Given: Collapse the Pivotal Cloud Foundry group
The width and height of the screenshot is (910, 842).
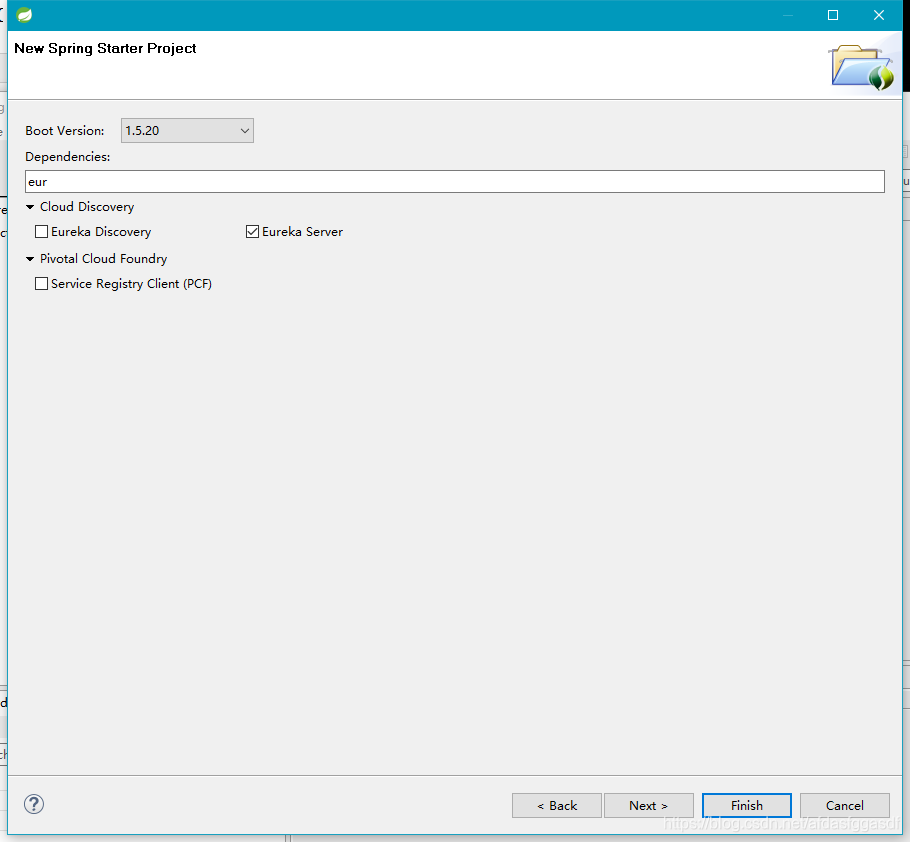Looking at the screenshot, I should click(x=30, y=259).
